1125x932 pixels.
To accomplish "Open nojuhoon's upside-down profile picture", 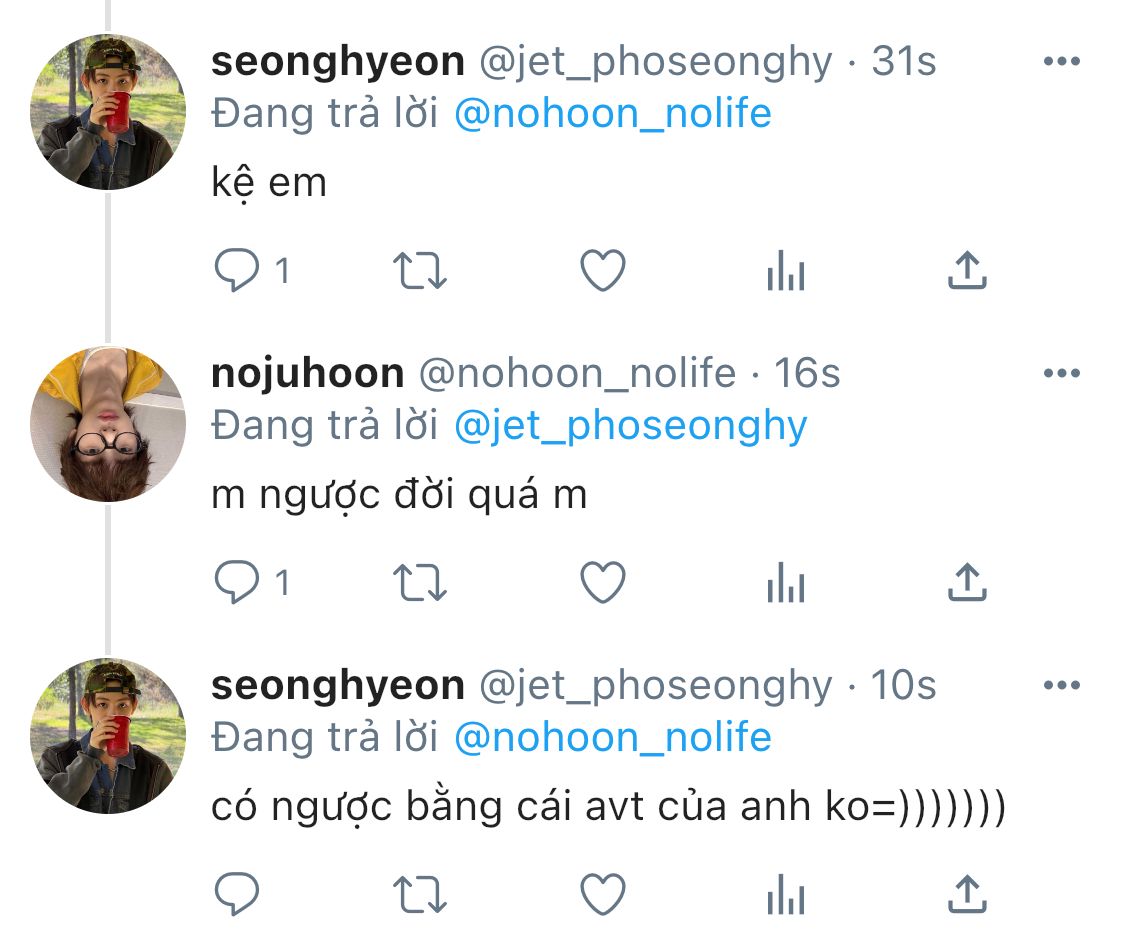I will 108,424.
